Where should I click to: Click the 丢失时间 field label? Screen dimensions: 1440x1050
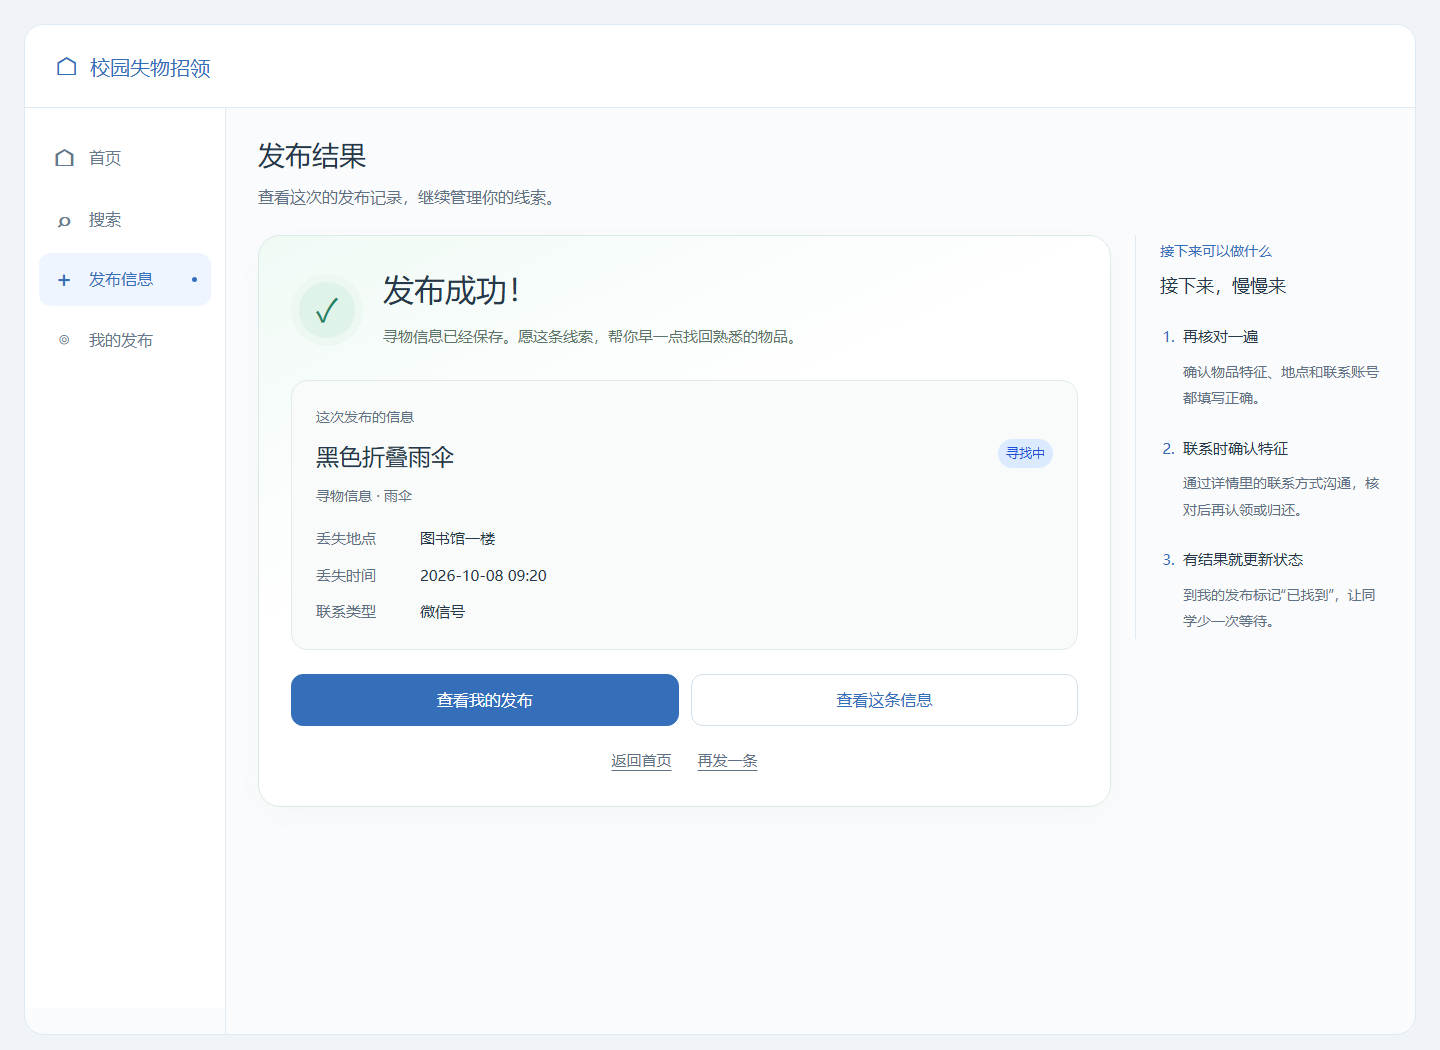(346, 576)
